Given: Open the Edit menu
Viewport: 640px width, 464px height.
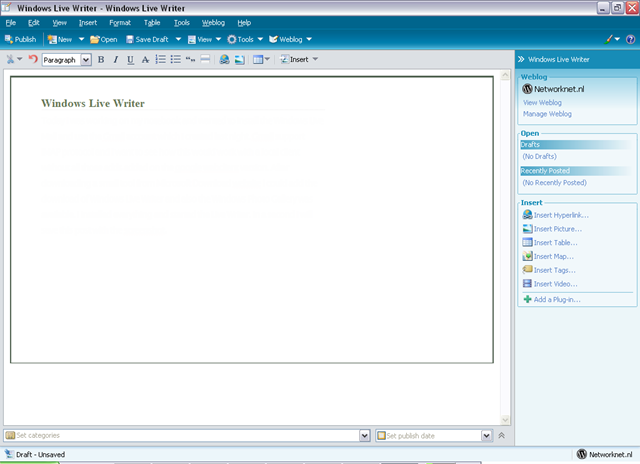Looking at the screenshot, I should [x=33, y=23].
